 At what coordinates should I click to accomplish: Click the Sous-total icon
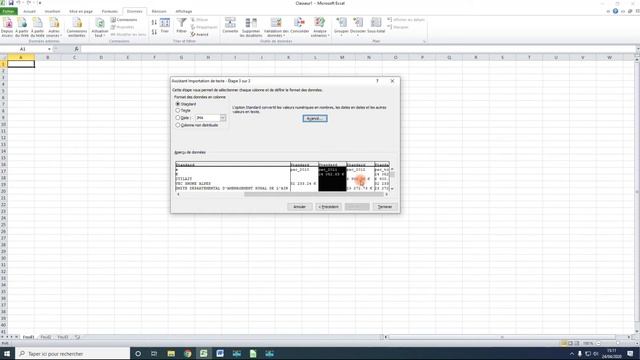376,25
